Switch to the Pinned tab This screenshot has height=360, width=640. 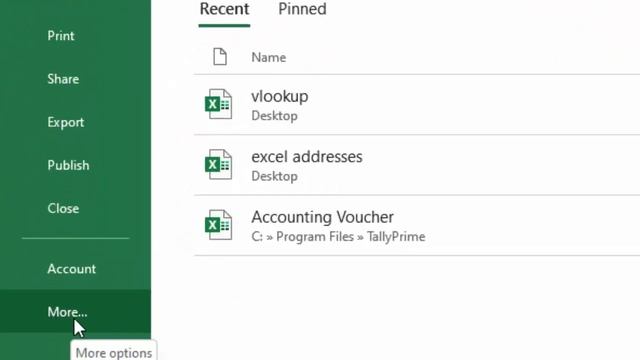(302, 9)
